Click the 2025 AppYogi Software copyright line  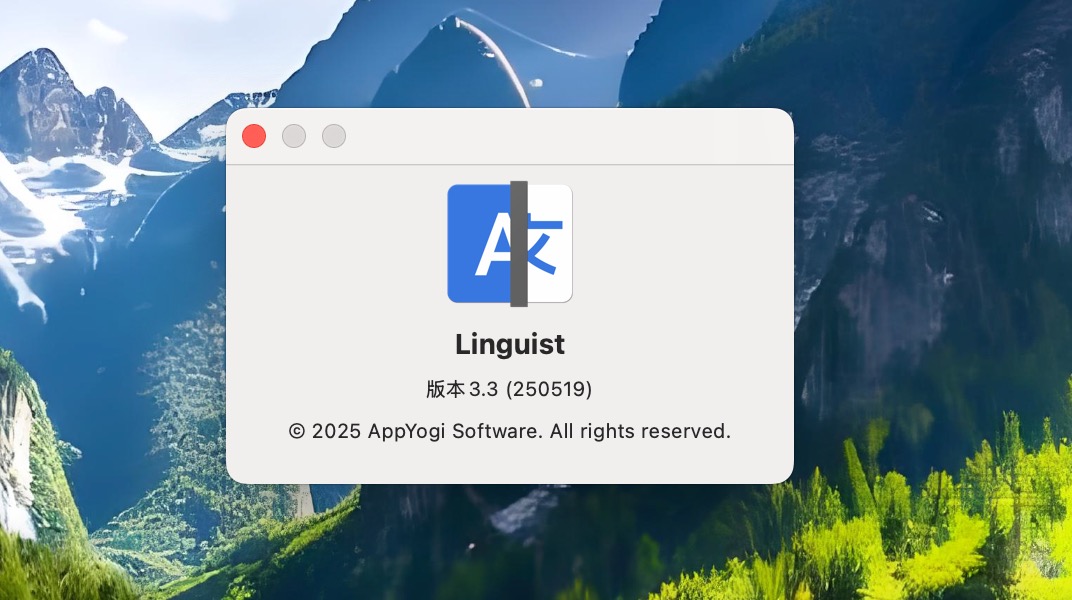pyautogui.click(x=510, y=431)
